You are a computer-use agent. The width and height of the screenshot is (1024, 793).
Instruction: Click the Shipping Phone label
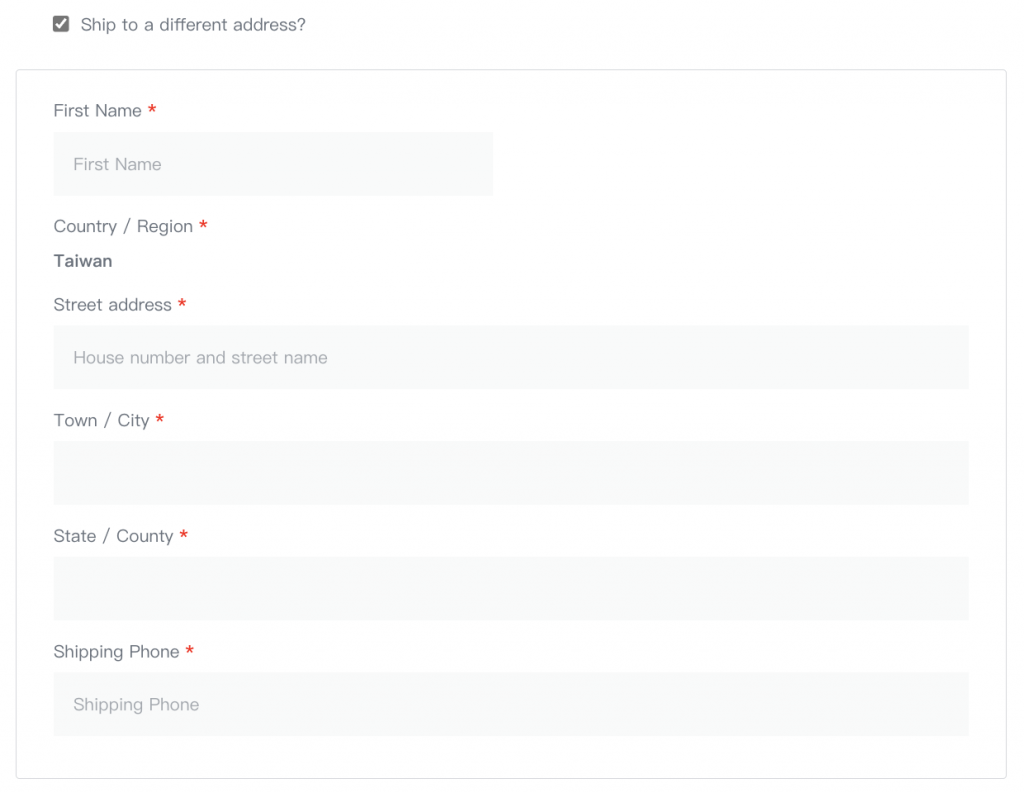[116, 651]
